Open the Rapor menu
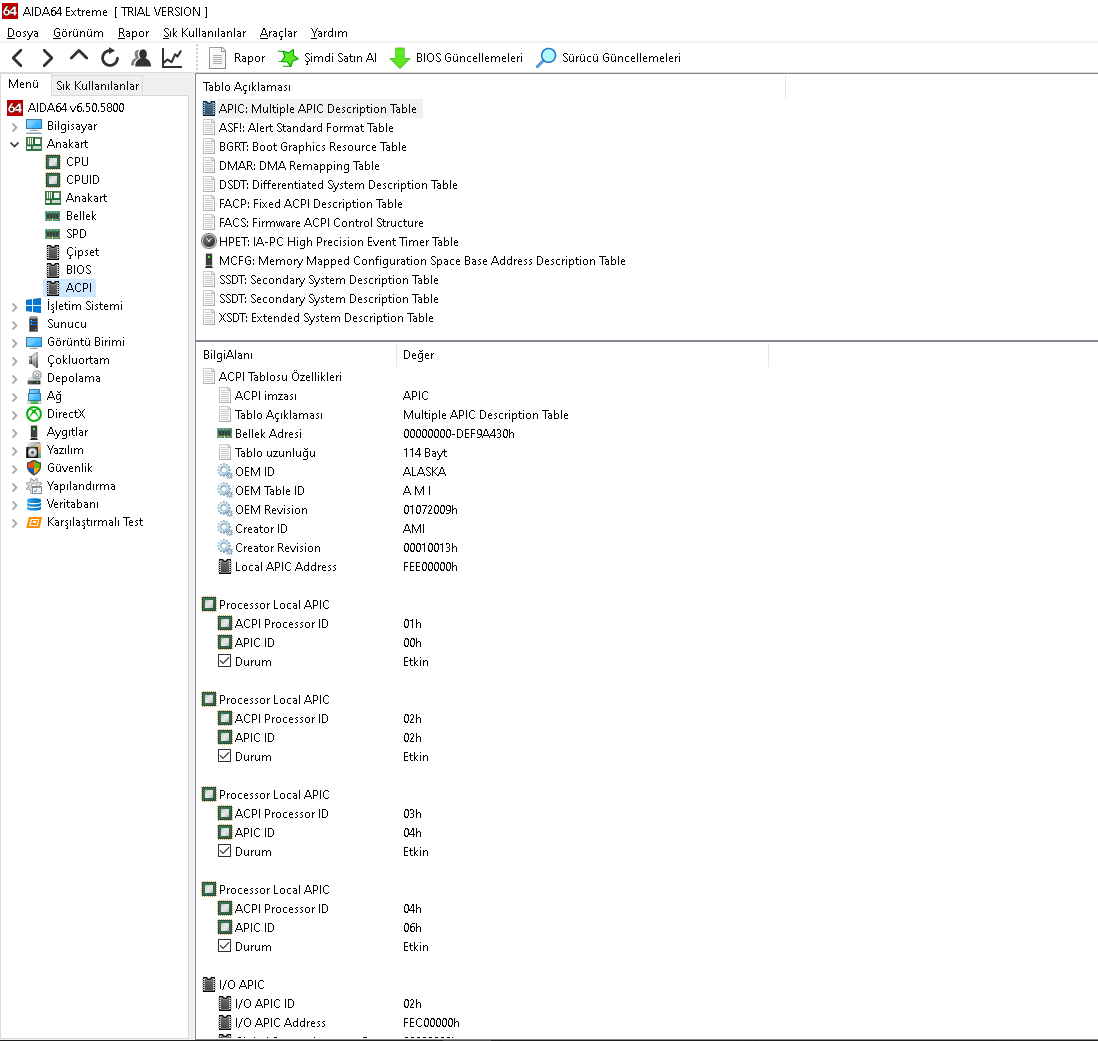The image size is (1098, 1041). coord(133,33)
